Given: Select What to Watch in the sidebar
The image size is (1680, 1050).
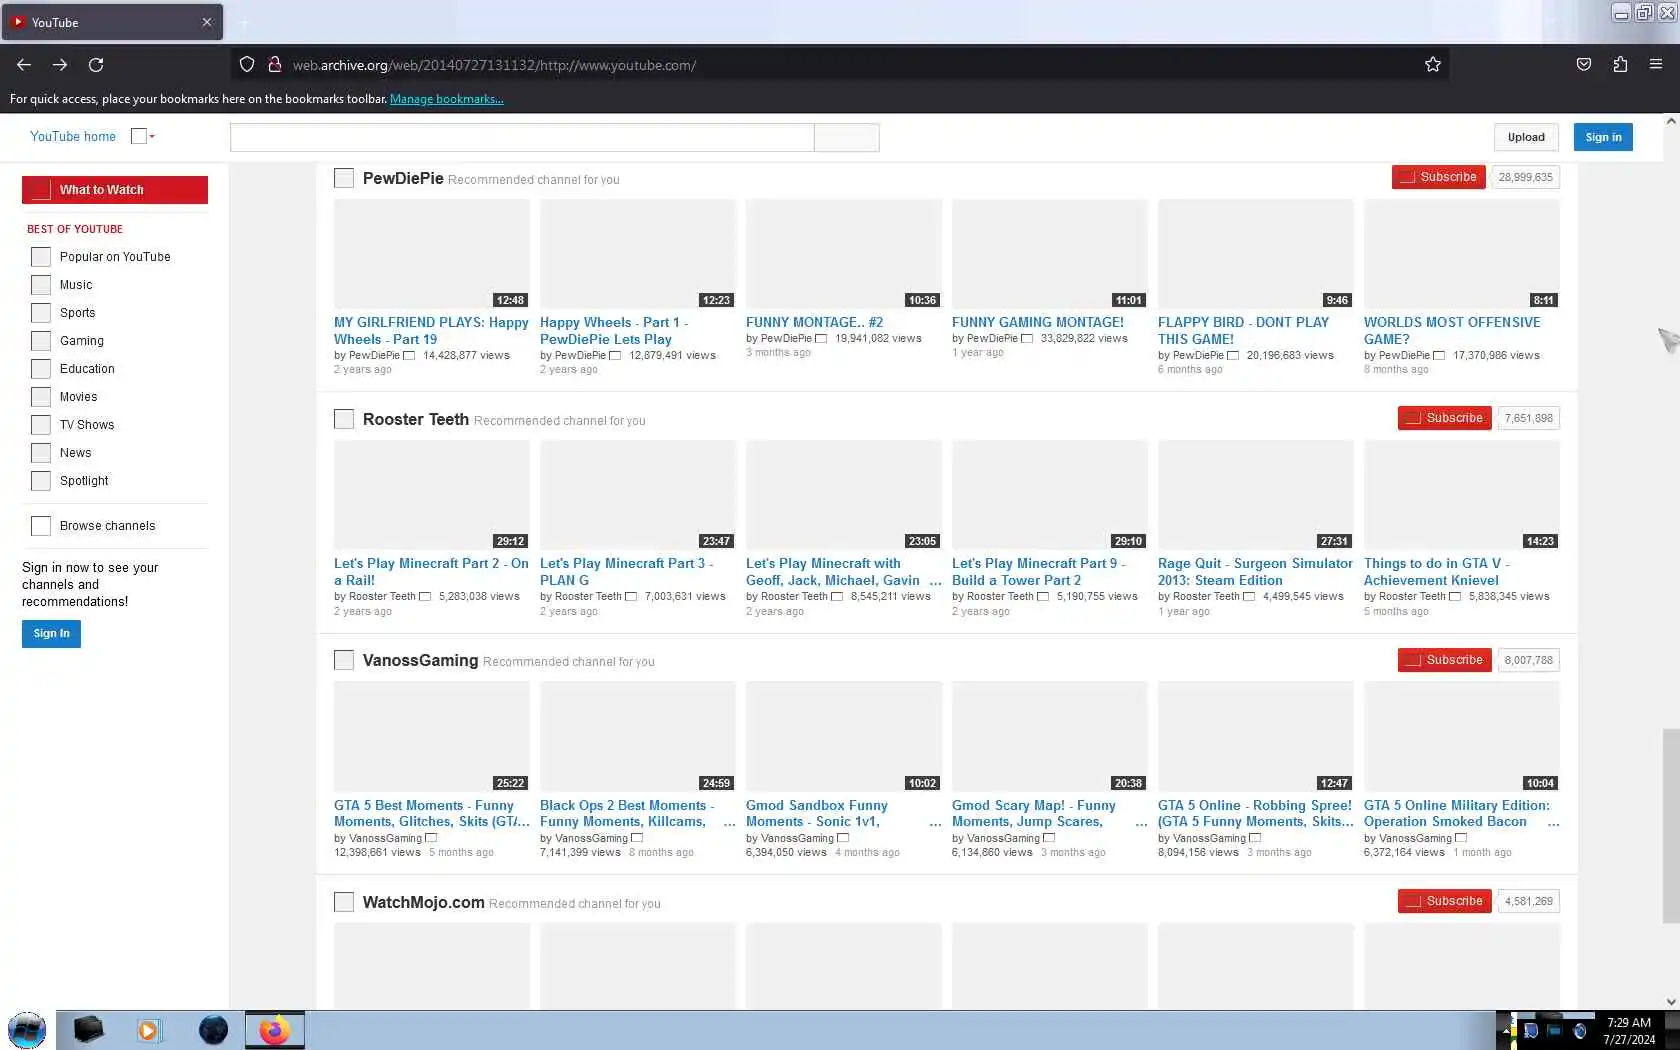Looking at the screenshot, I should 115,190.
